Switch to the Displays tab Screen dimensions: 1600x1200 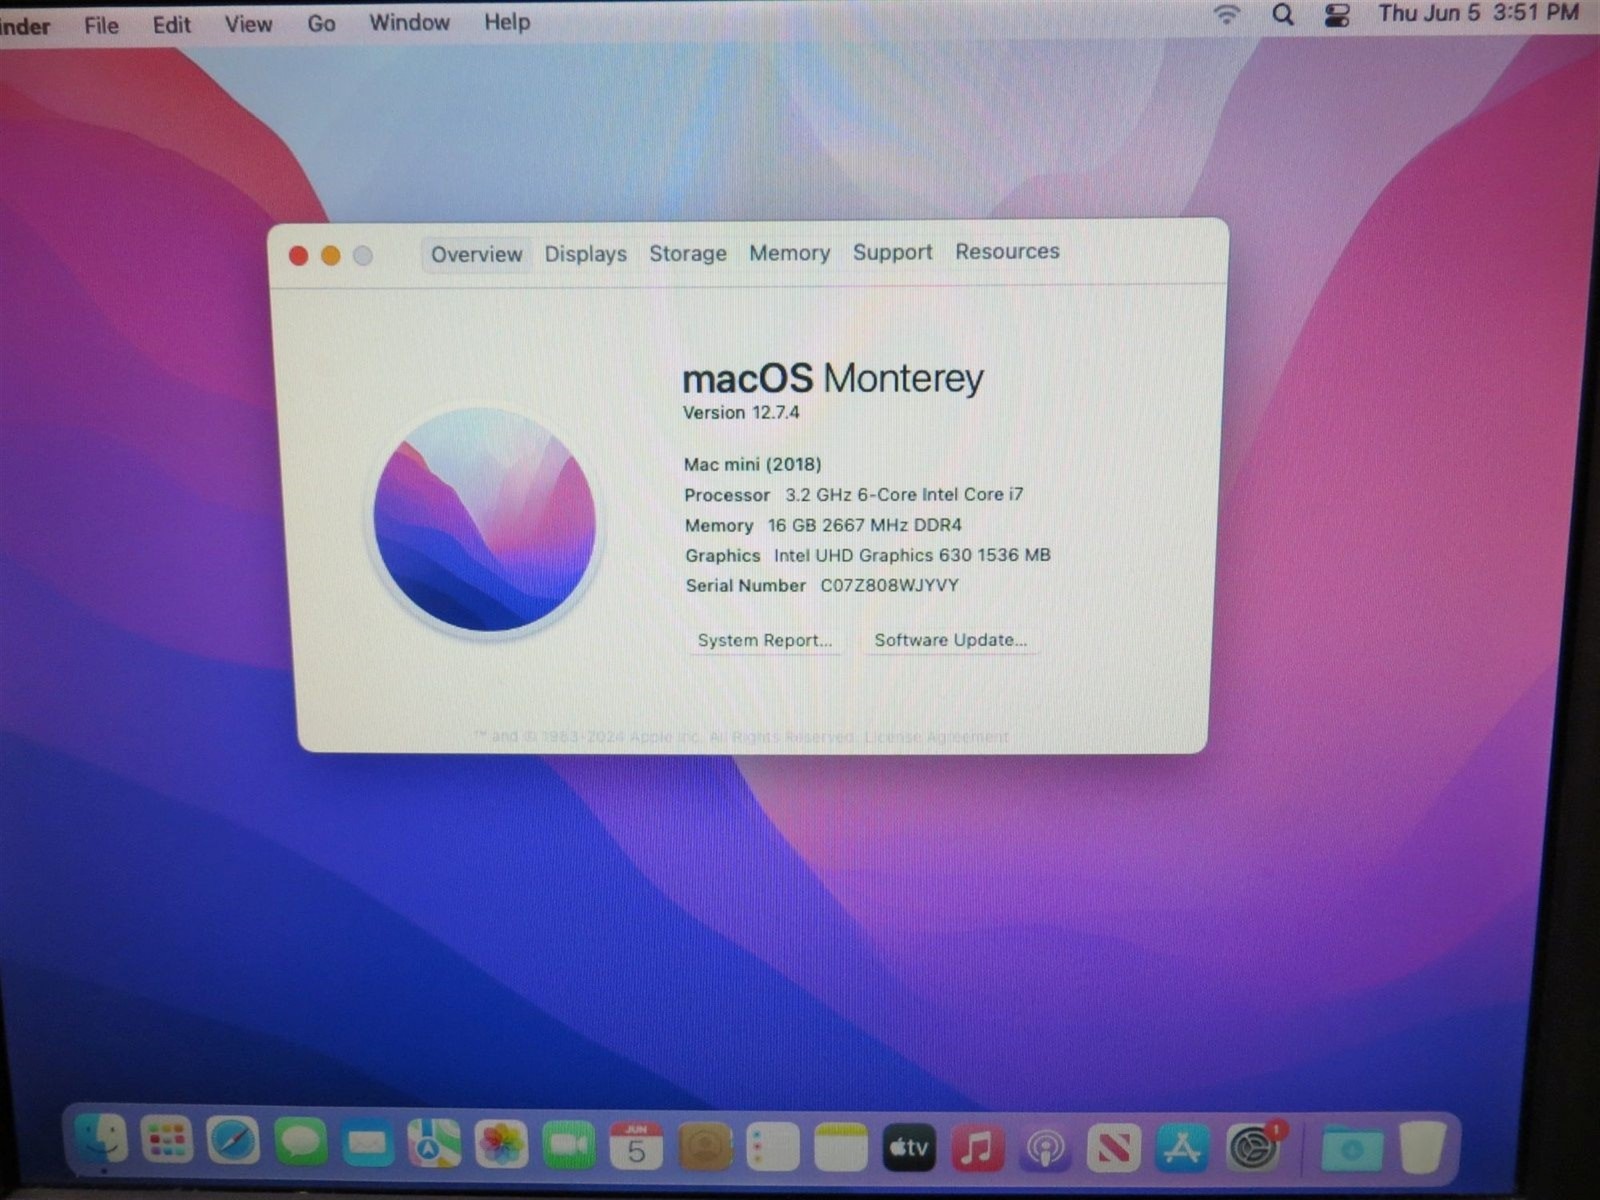[586, 254]
